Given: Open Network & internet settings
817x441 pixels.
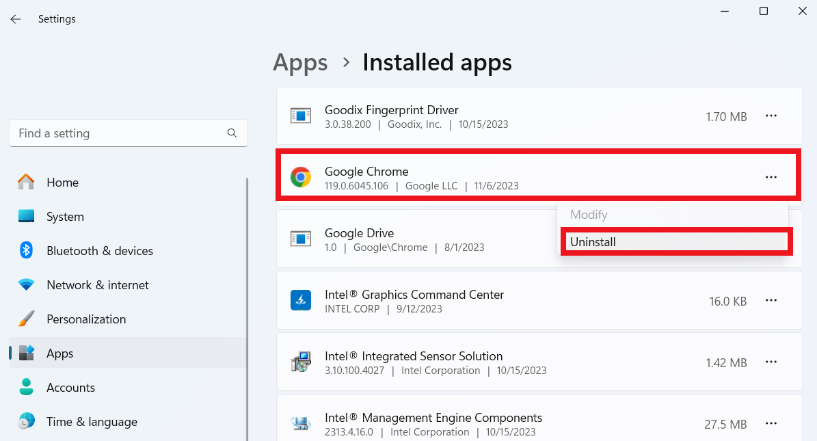Looking at the screenshot, I should [x=128, y=285].
